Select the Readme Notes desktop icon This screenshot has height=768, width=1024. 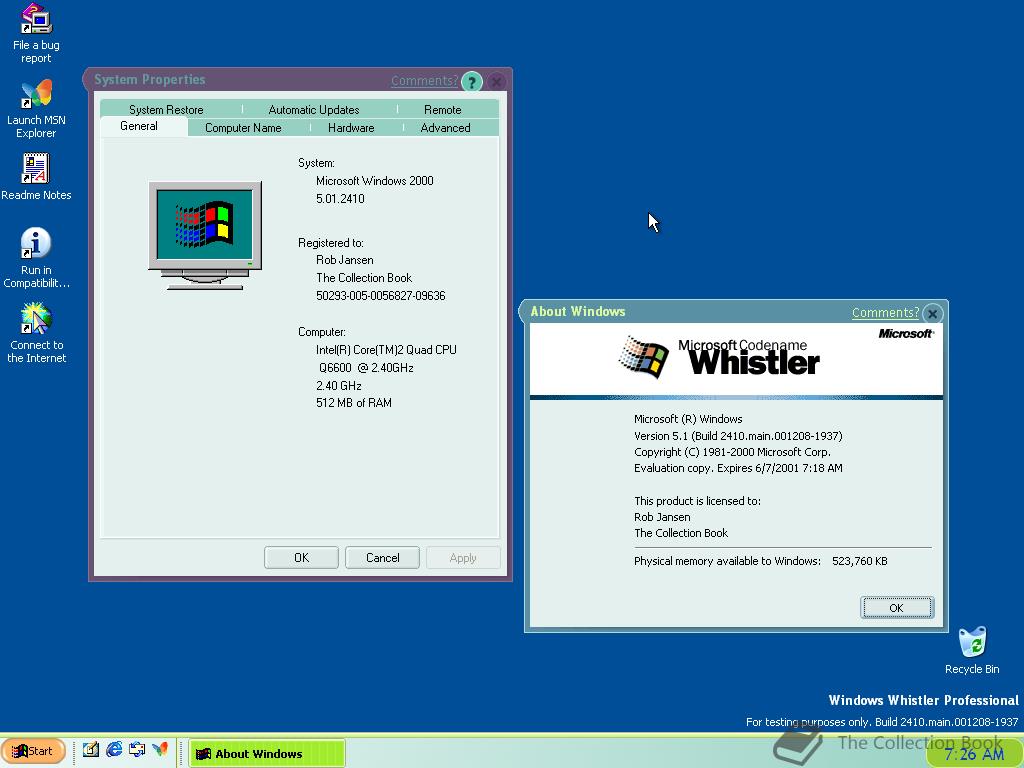tap(36, 176)
